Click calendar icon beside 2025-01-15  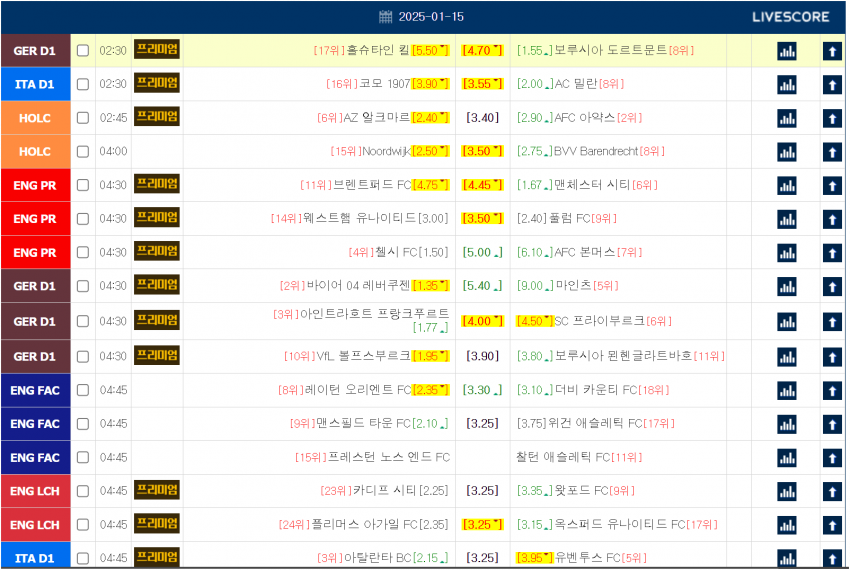click(x=385, y=17)
